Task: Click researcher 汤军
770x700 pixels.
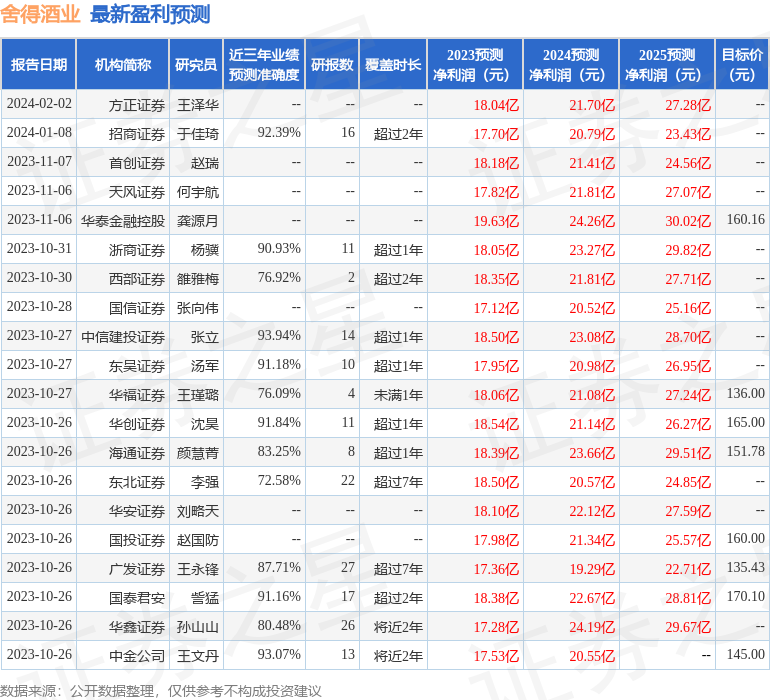Action: pyautogui.click(x=205, y=366)
